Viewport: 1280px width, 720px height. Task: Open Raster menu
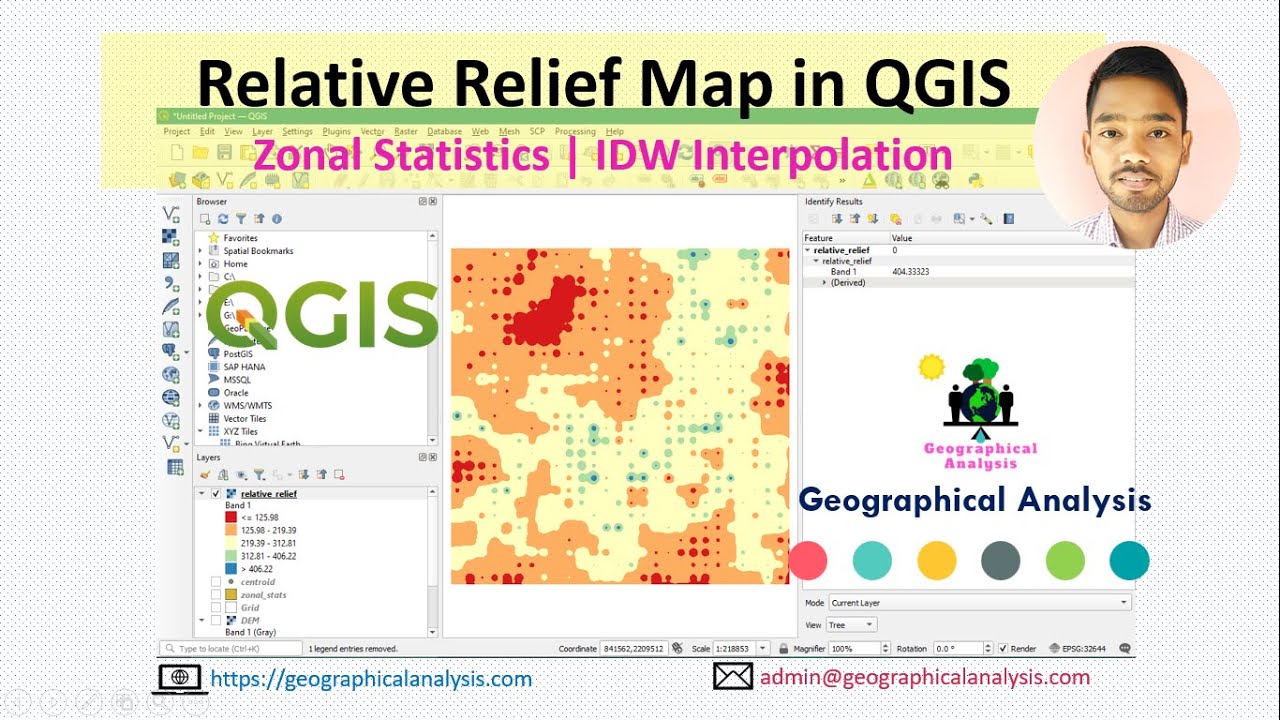[406, 131]
